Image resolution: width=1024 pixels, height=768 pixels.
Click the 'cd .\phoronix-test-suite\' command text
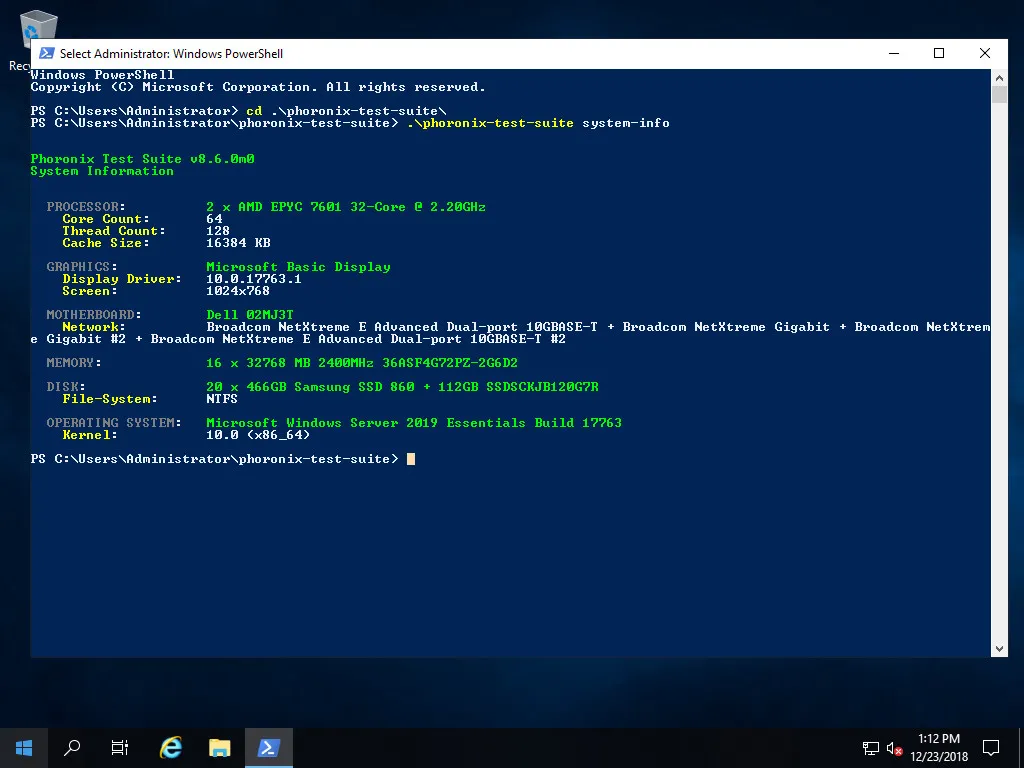(x=346, y=111)
